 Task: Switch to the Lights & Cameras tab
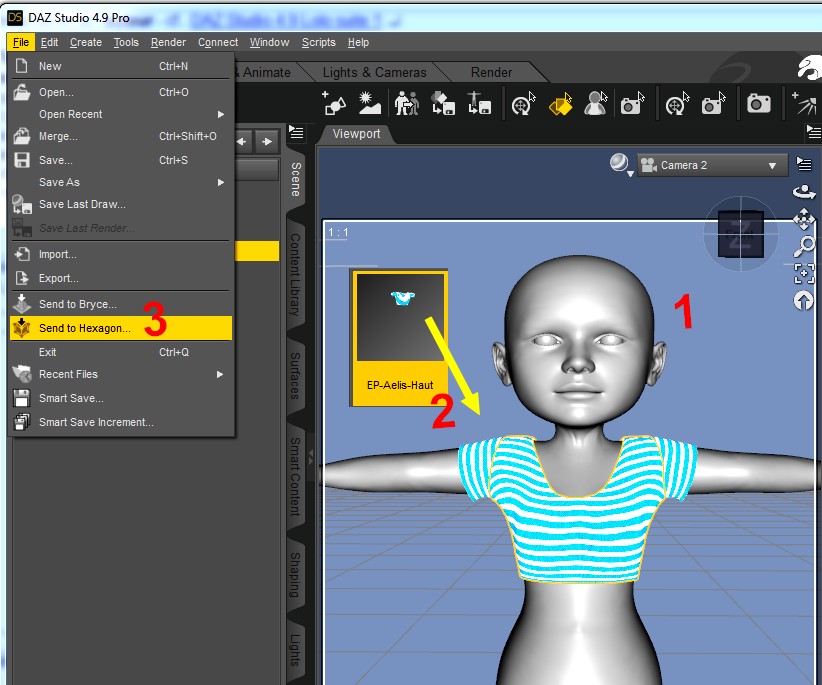pos(374,72)
